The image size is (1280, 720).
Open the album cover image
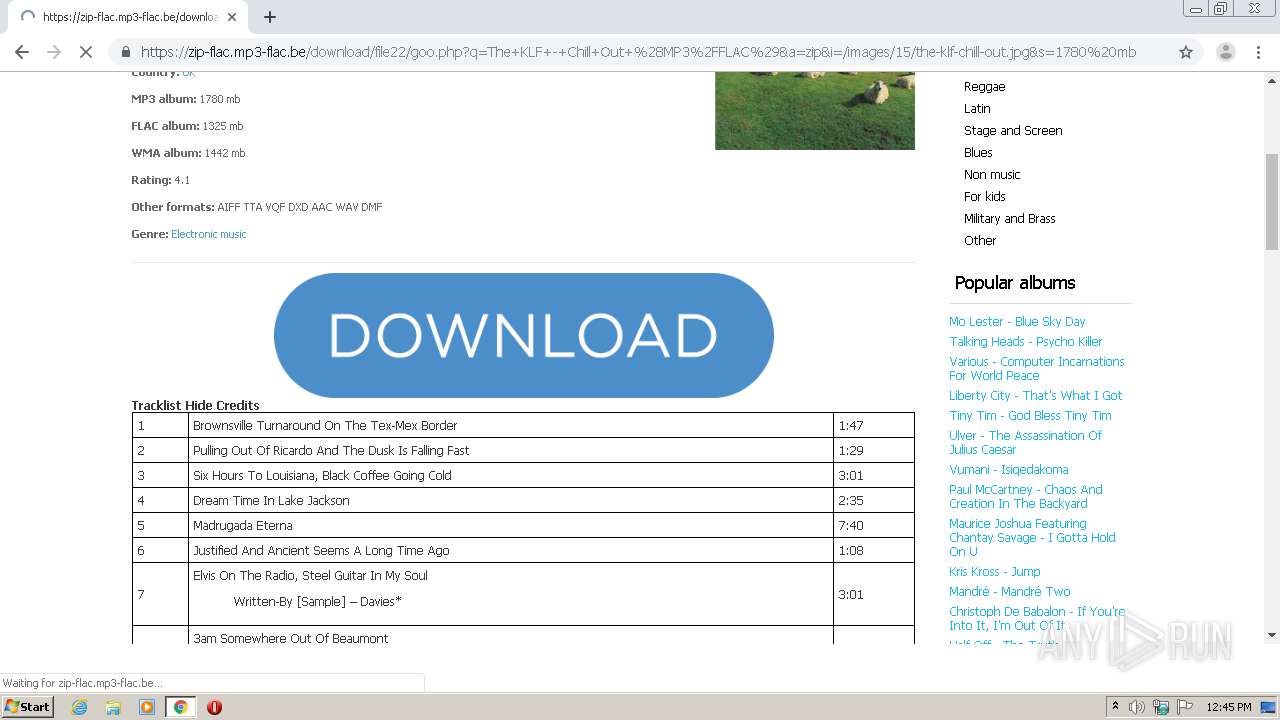pos(815,110)
